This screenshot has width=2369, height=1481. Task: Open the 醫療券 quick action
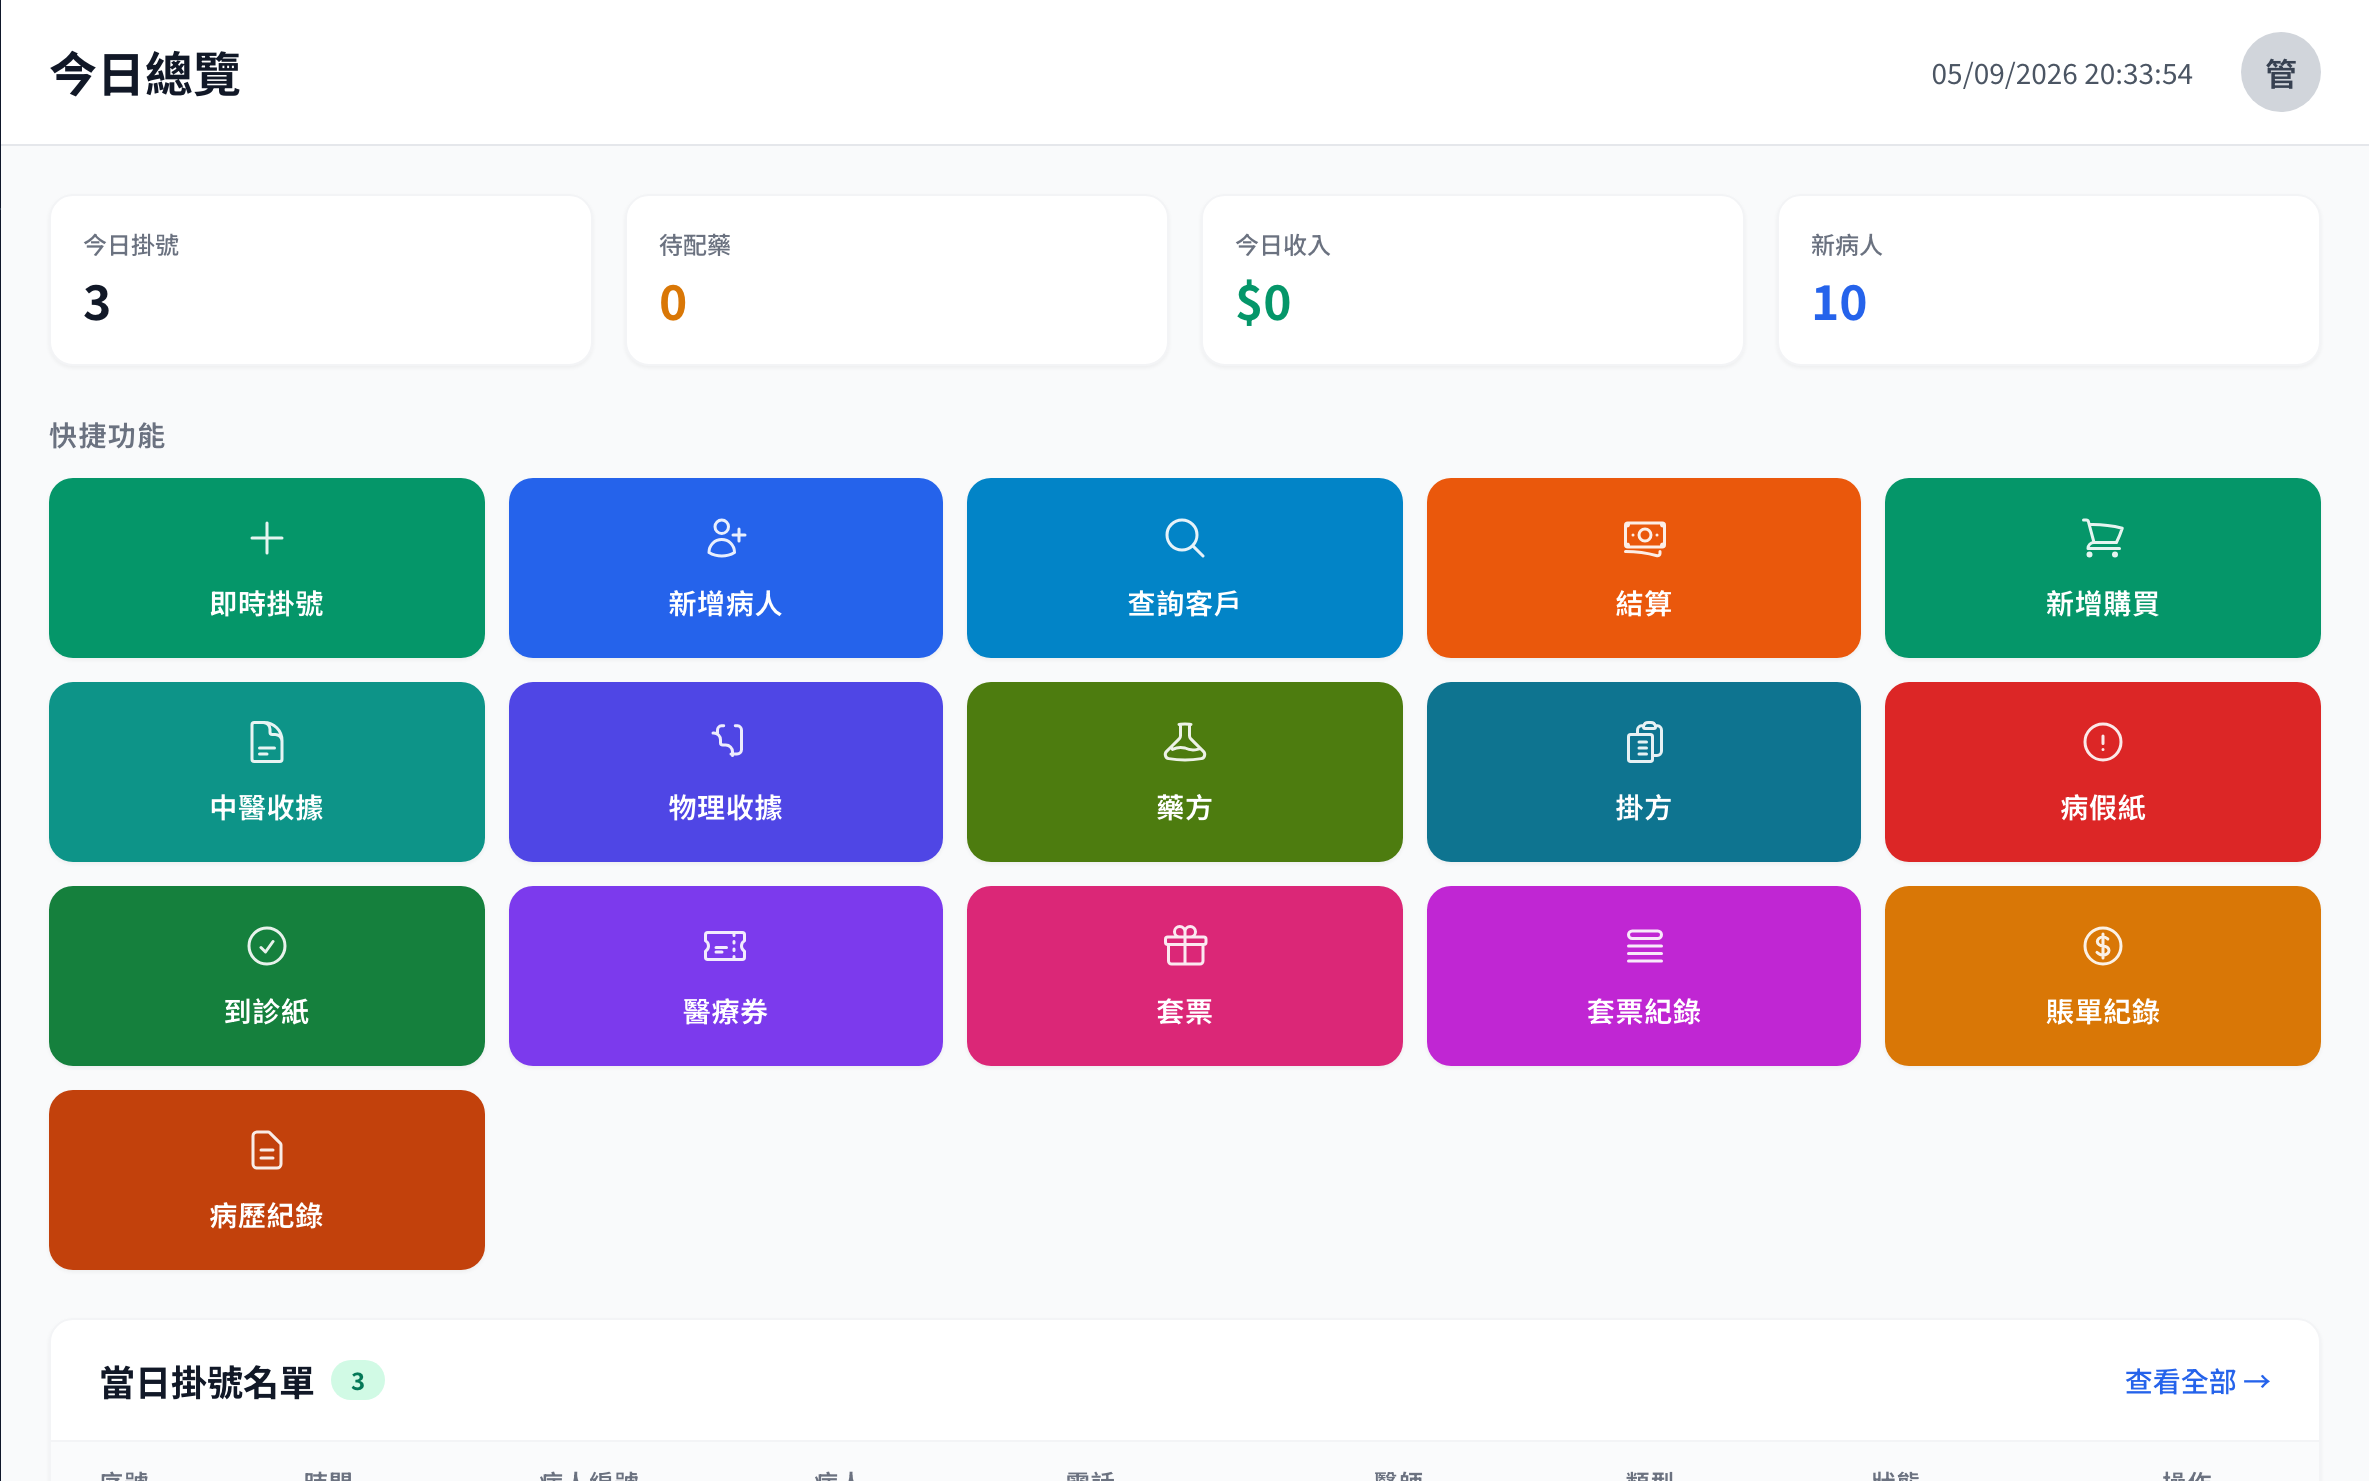(x=726, y=976)
